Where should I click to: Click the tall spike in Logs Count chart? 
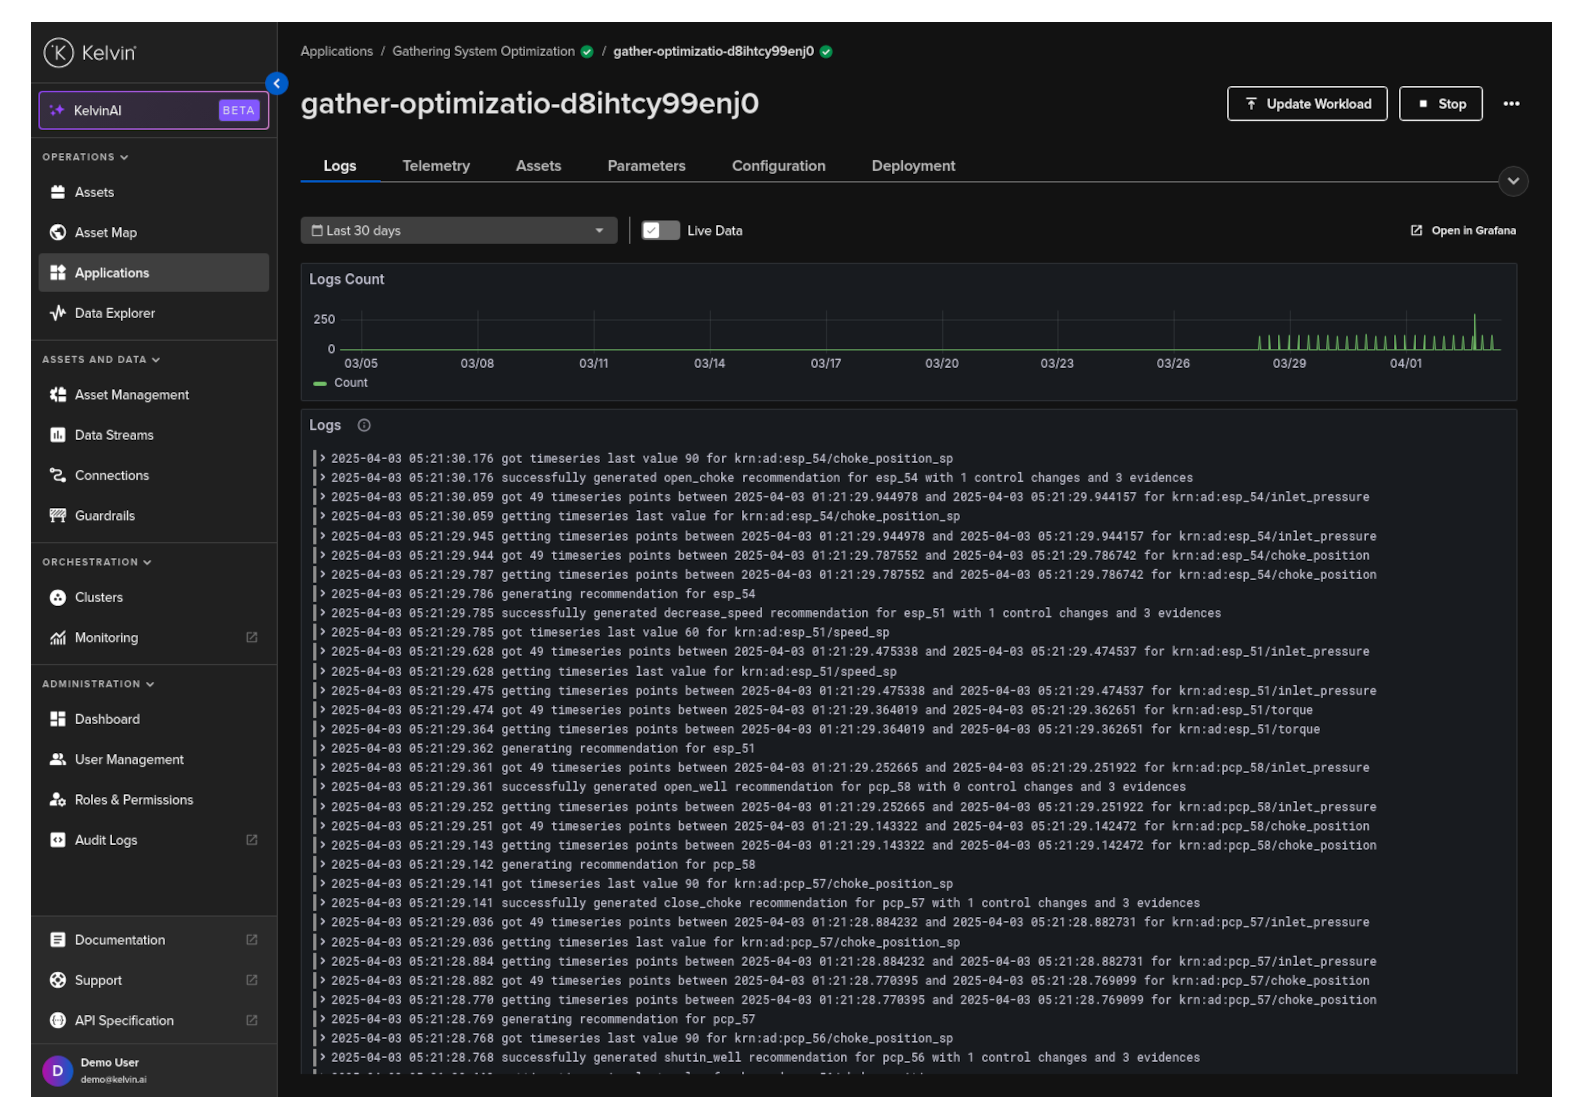(1474, 332)
